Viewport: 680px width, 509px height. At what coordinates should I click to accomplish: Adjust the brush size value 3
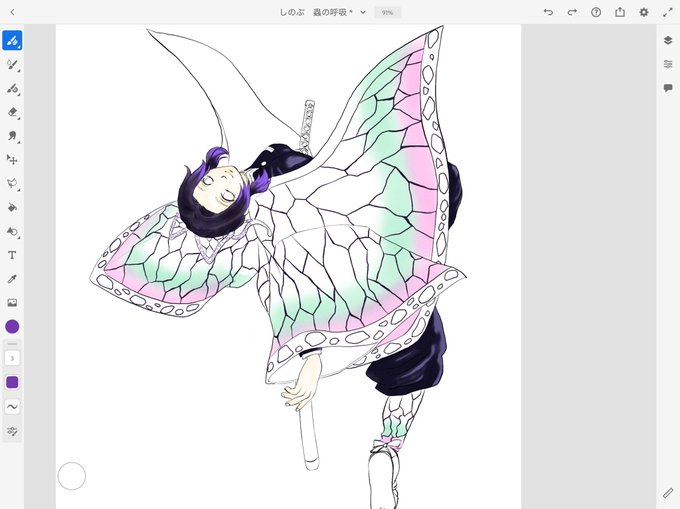(x=12, y=358)
